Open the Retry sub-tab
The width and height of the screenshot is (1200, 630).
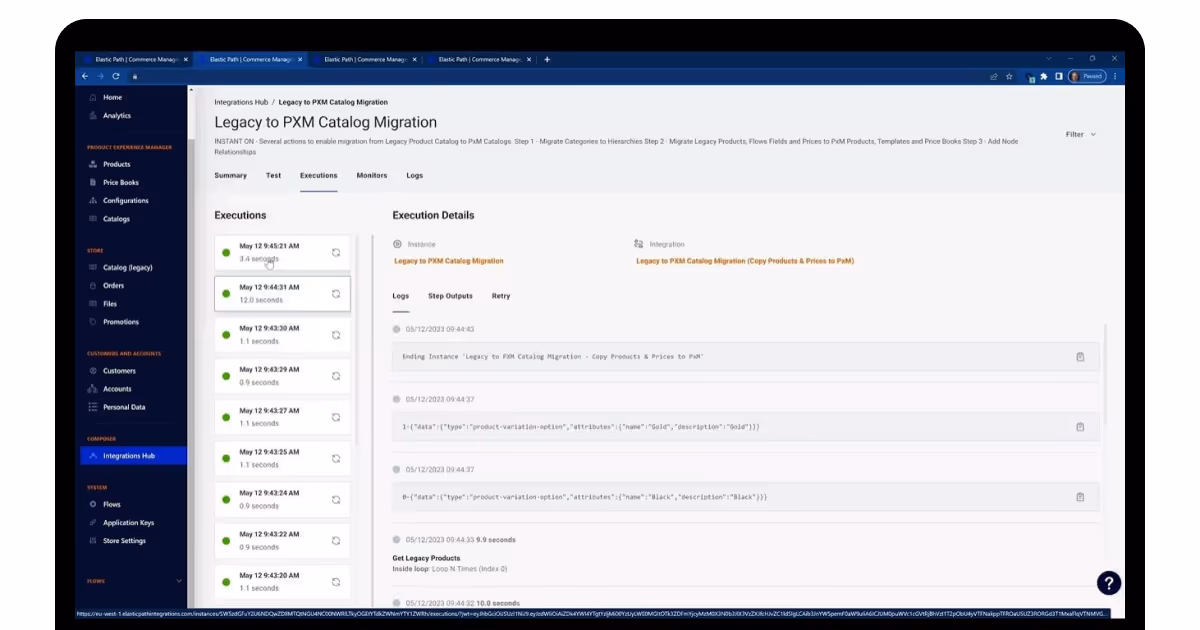[501, 296]
